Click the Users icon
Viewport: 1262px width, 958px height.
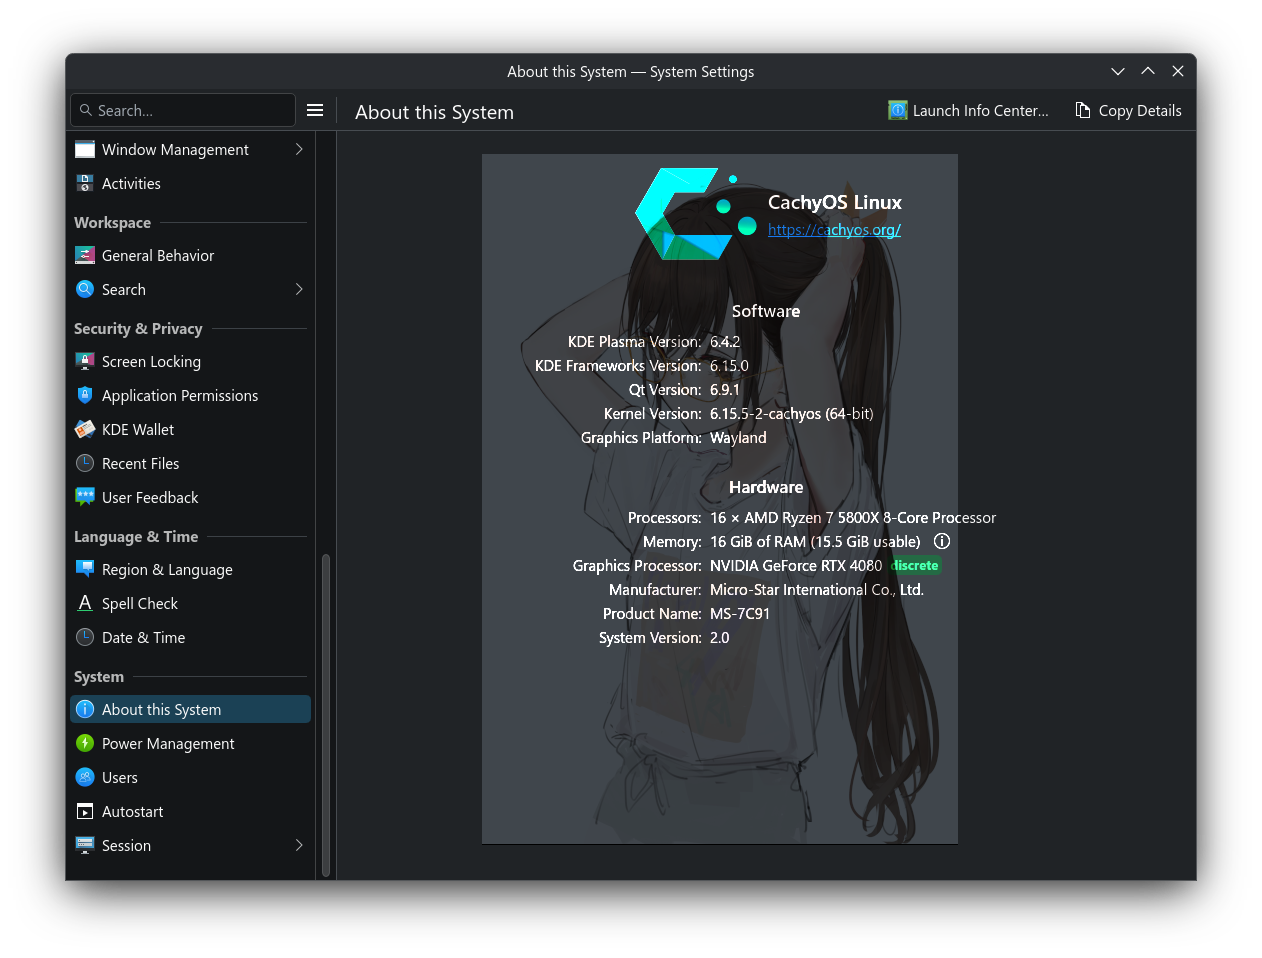[x=85, y=777]
